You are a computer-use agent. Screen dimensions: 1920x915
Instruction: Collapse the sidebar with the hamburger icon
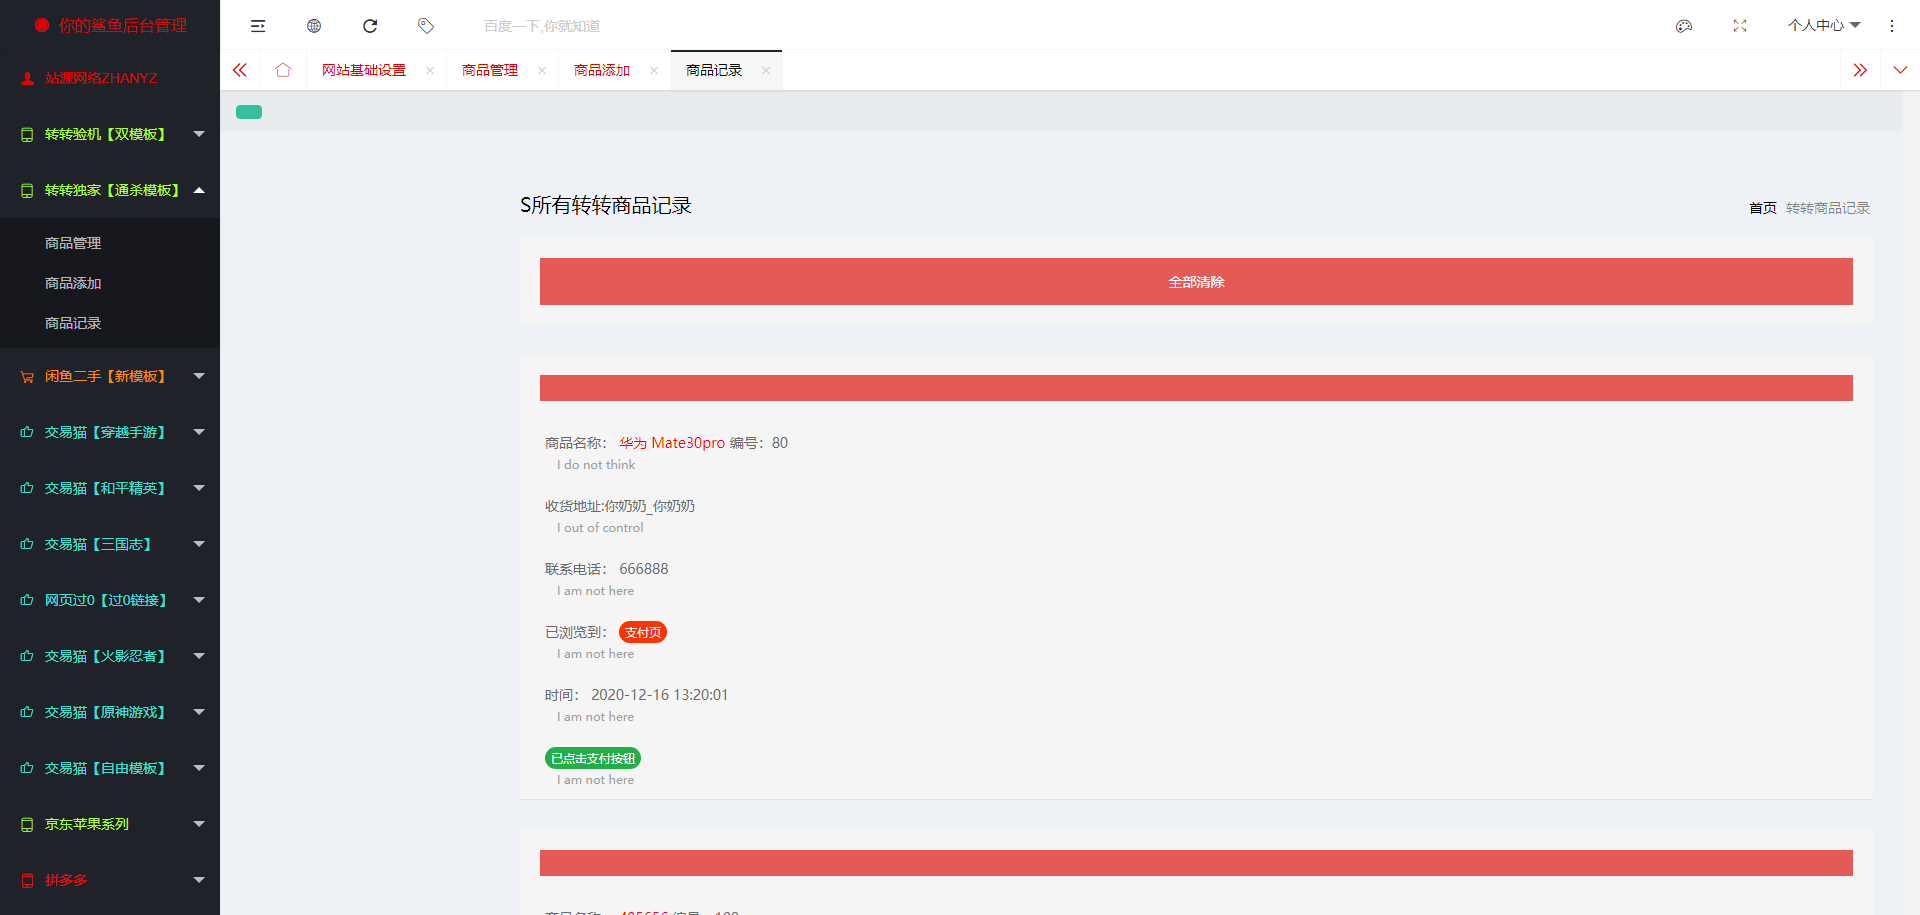[258, 26]
